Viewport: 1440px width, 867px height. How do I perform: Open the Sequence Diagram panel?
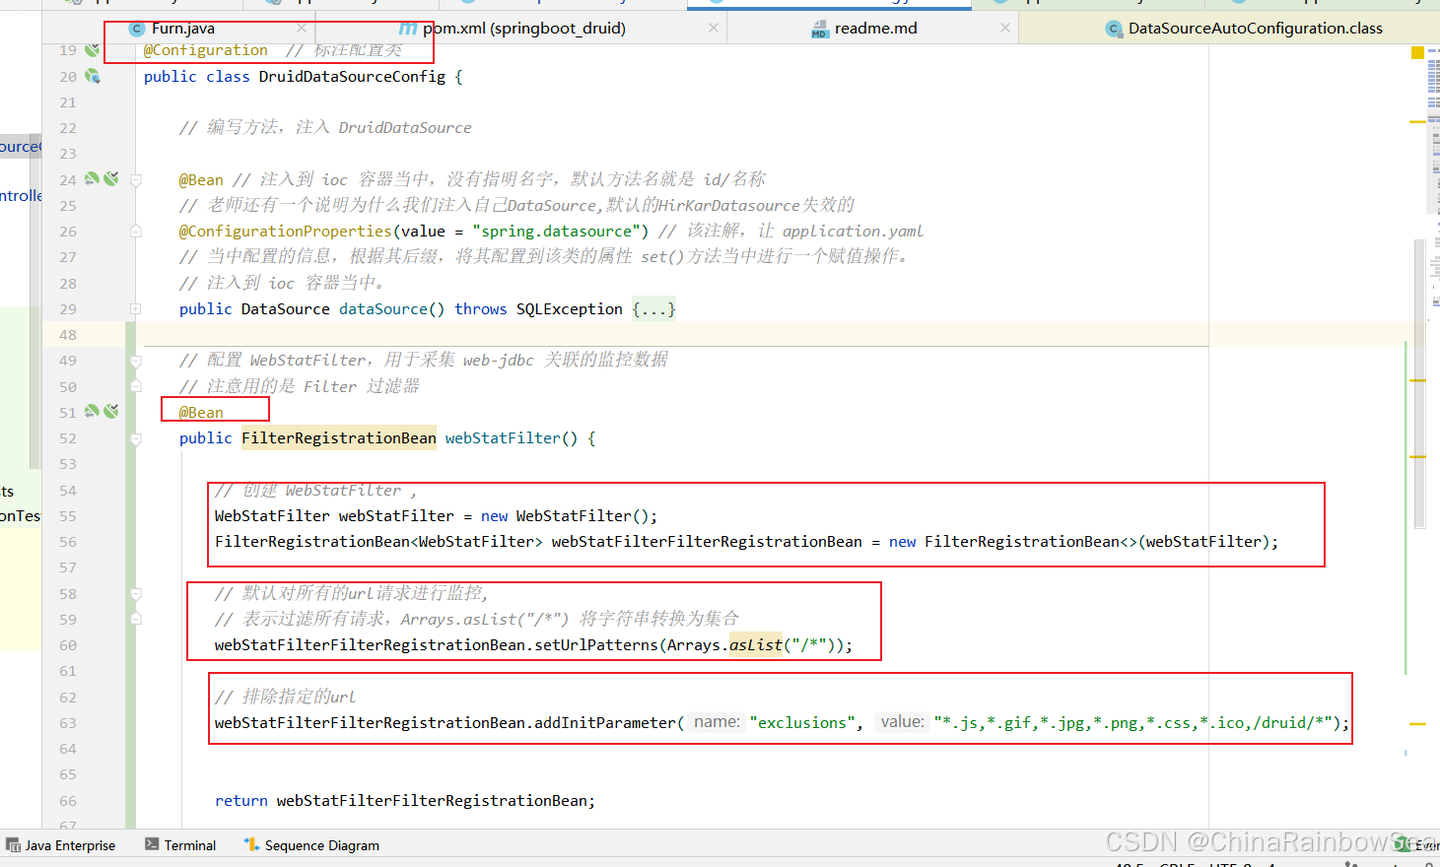[311, 845]
